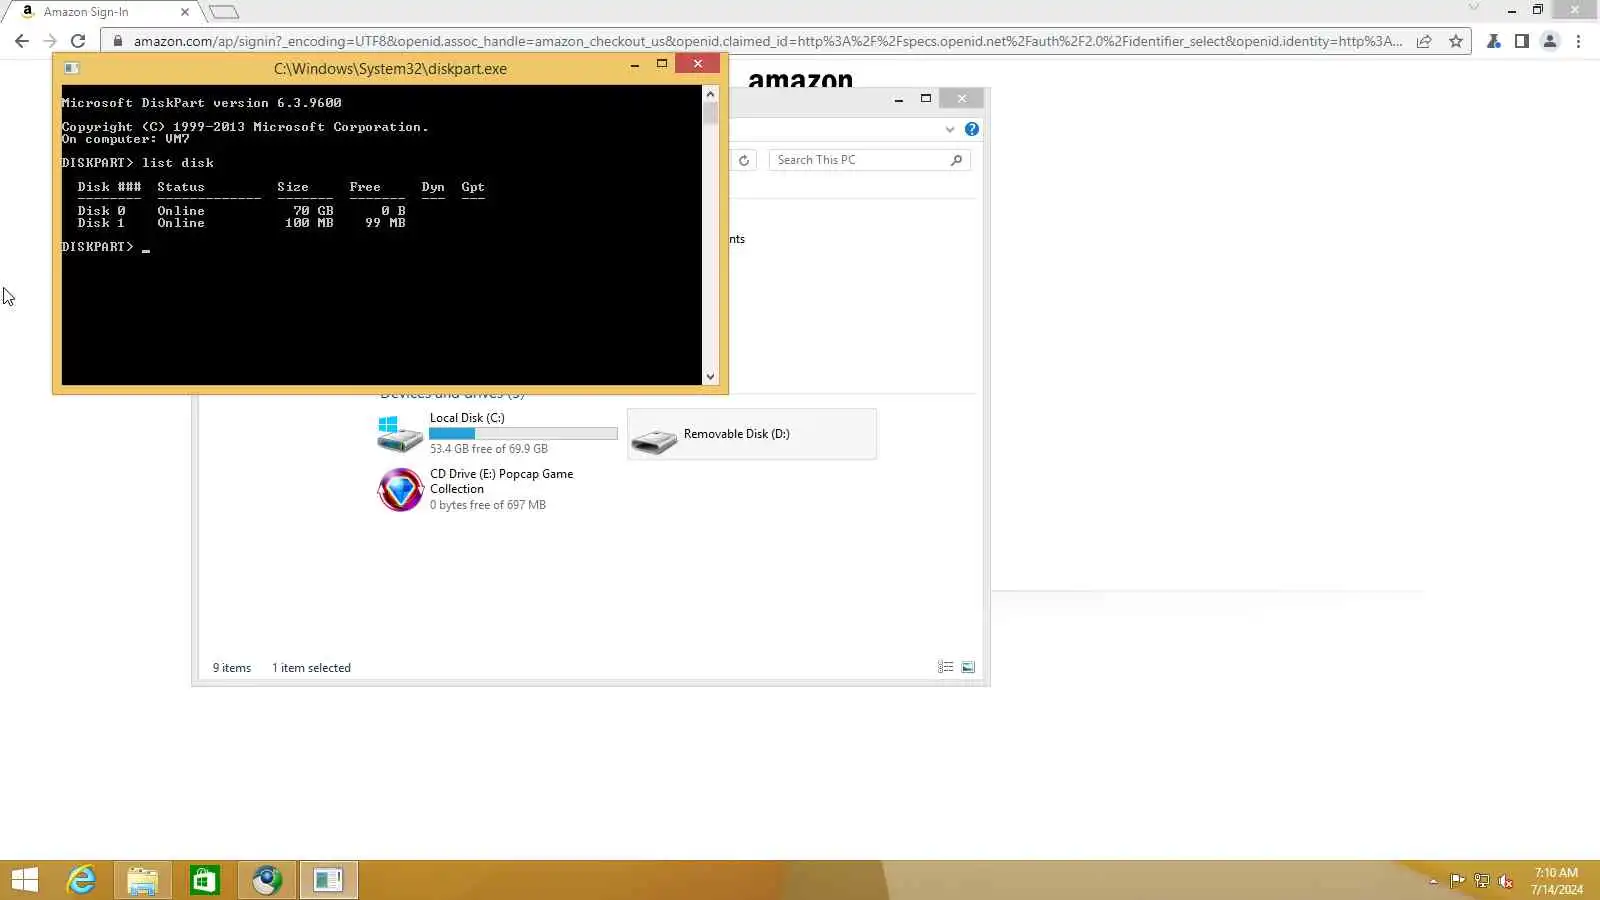Minimize the diskpart window
The image size is (1600, 900).
635,64
